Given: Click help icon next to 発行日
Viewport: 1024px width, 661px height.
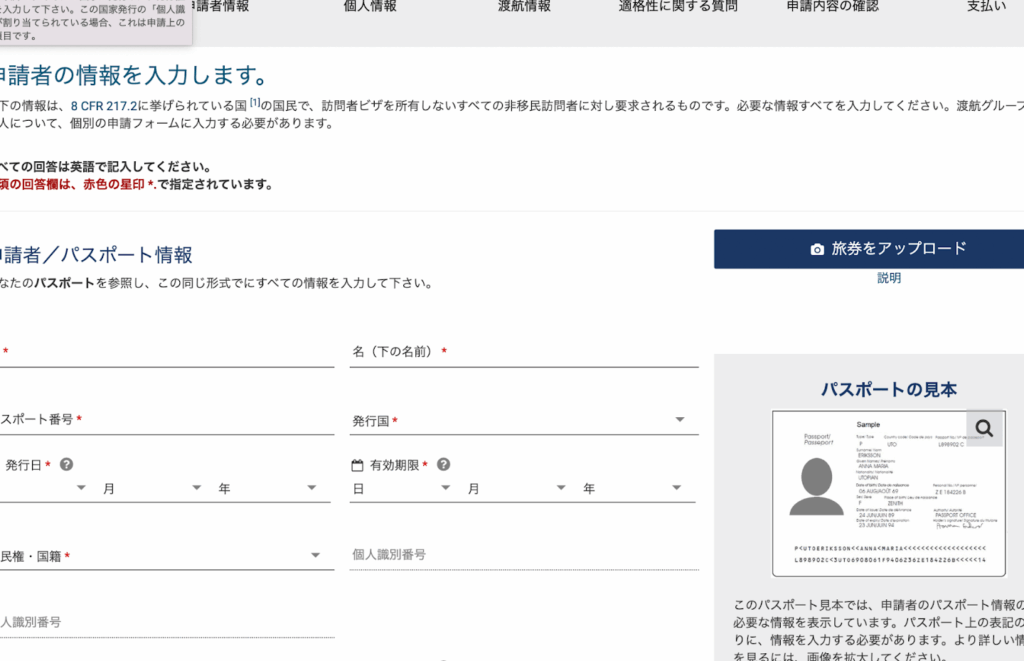Looking at the screenshot, I should [67, 465].
